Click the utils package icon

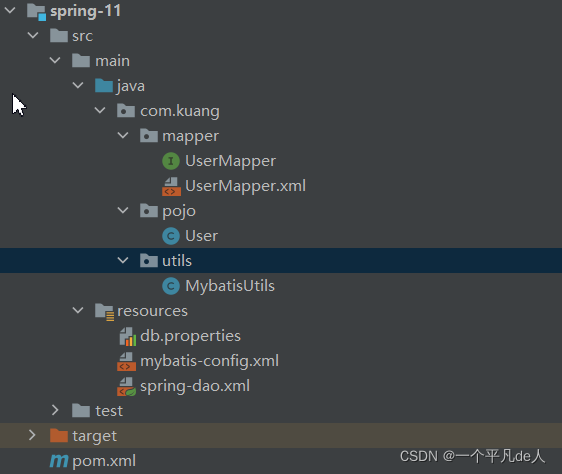149,261
